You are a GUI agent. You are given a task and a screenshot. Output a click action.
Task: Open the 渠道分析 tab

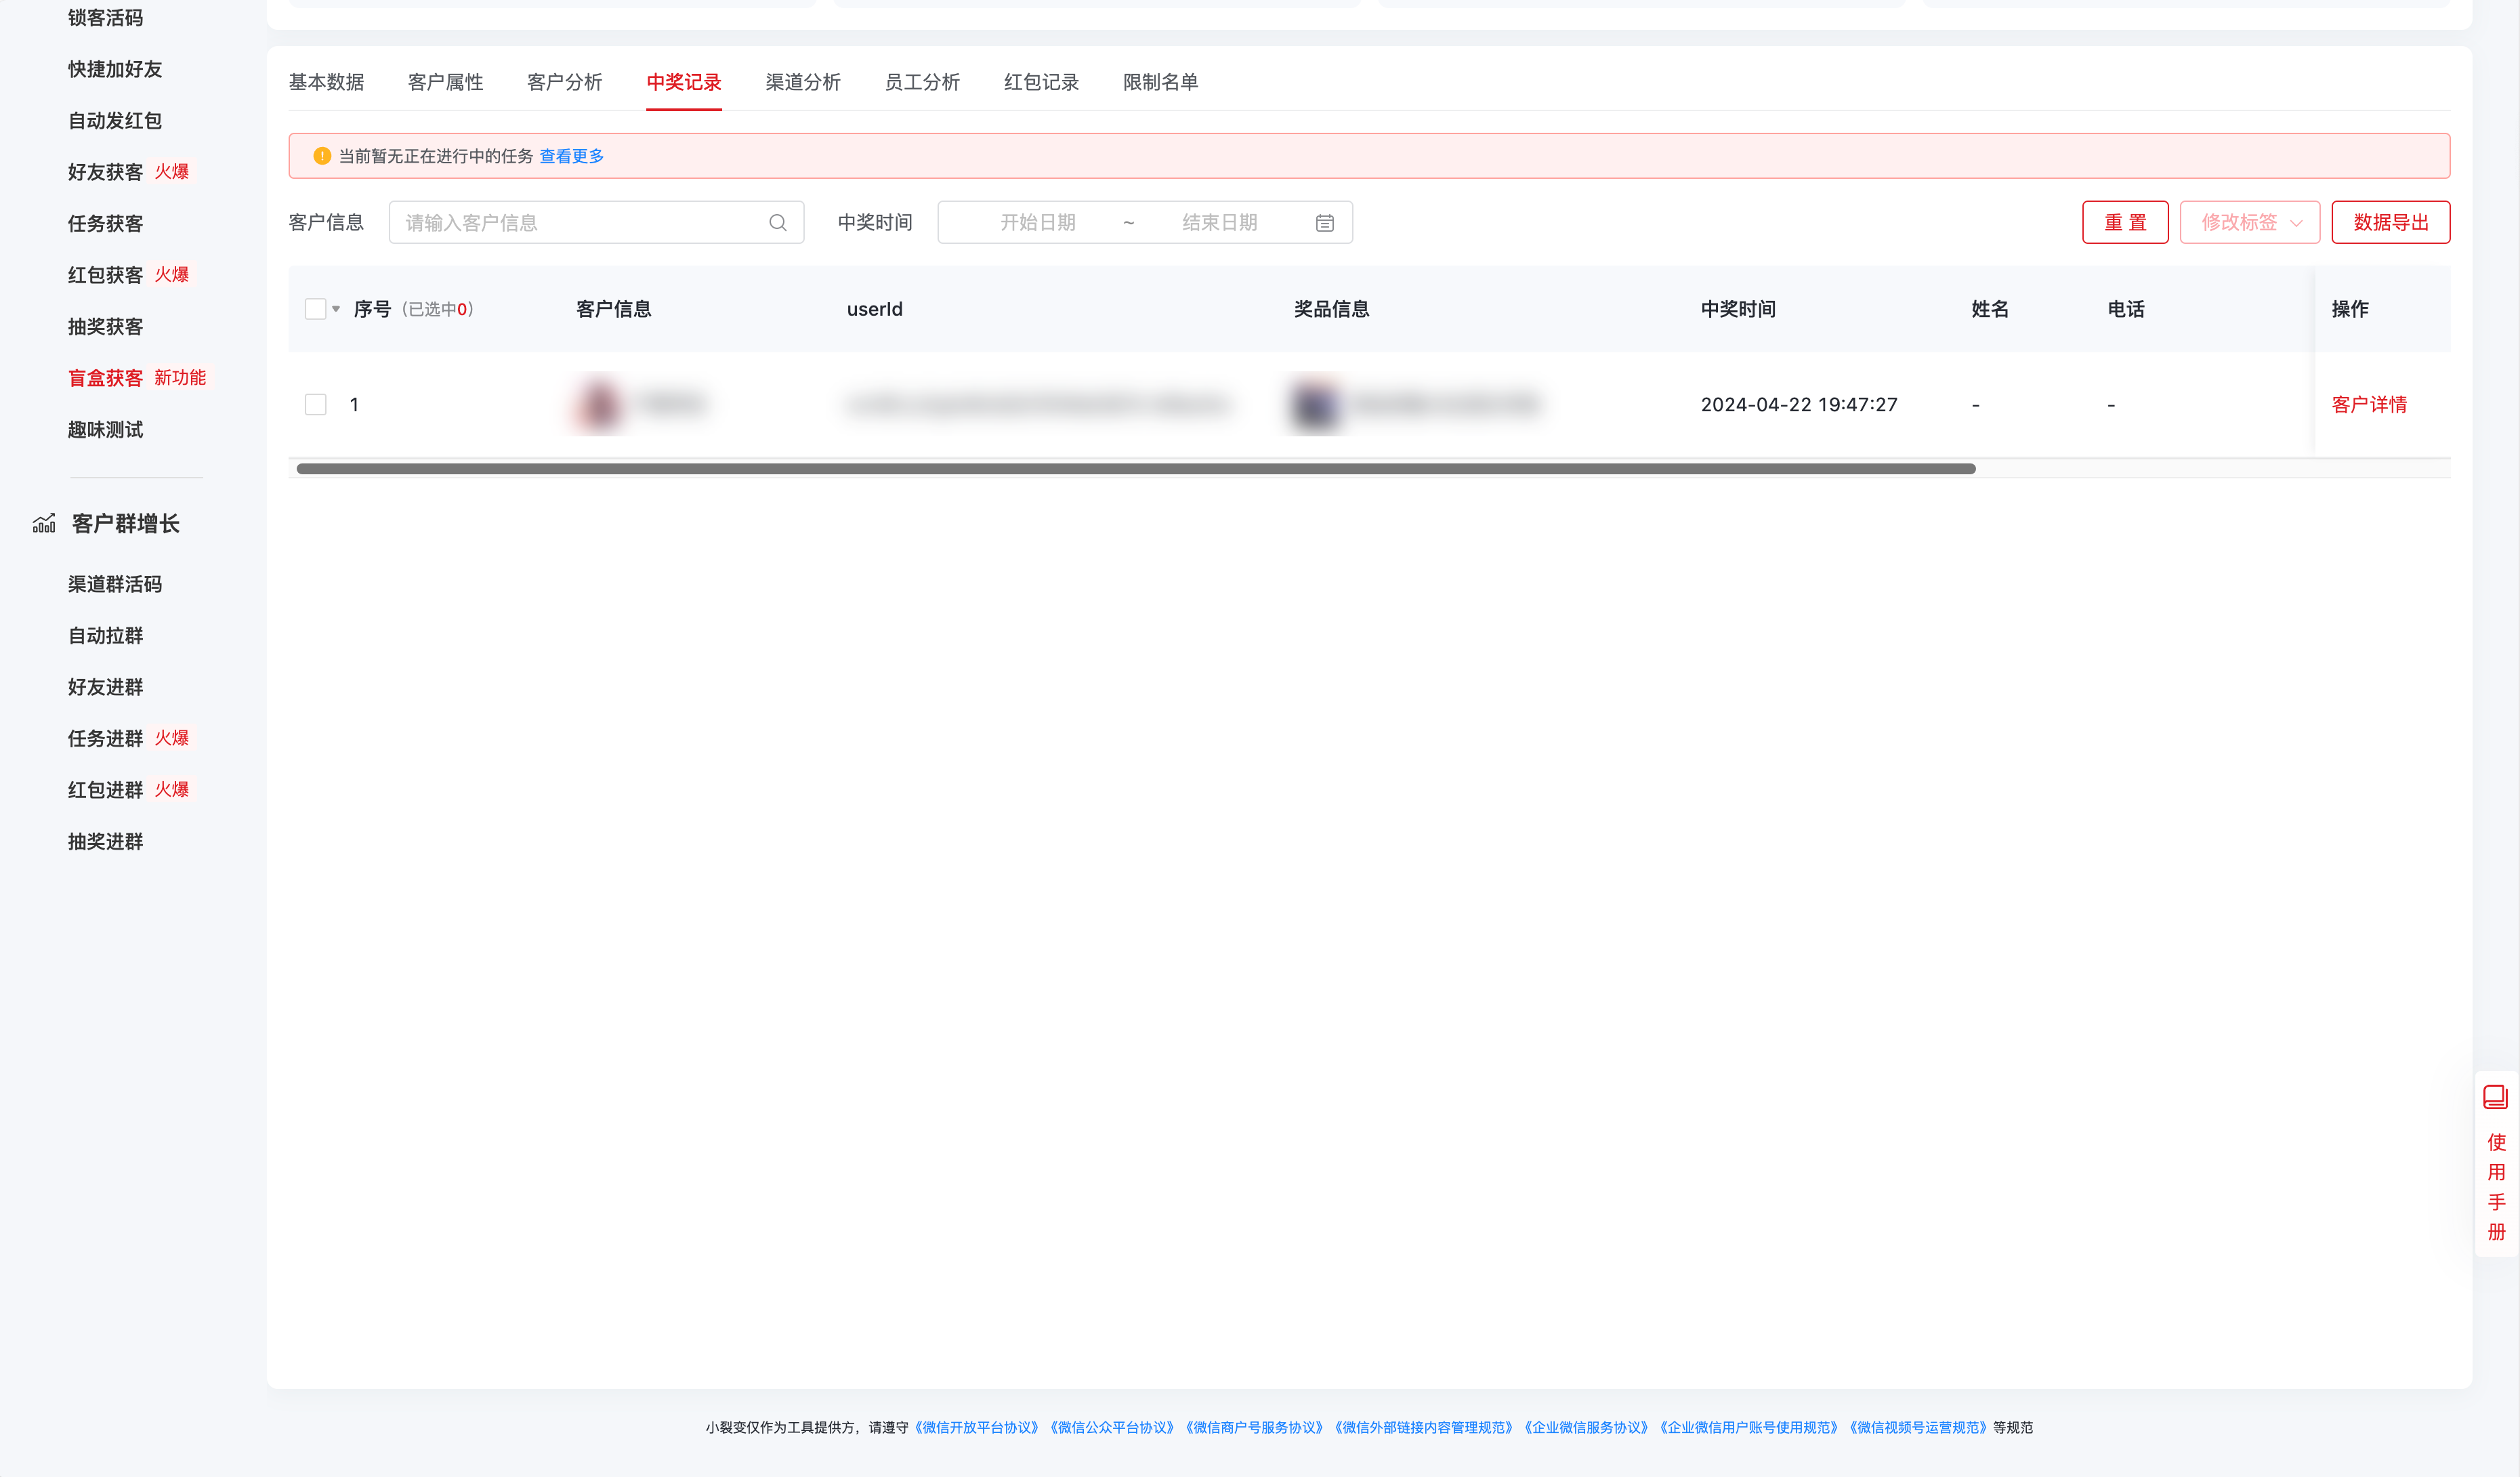(803, 82)
